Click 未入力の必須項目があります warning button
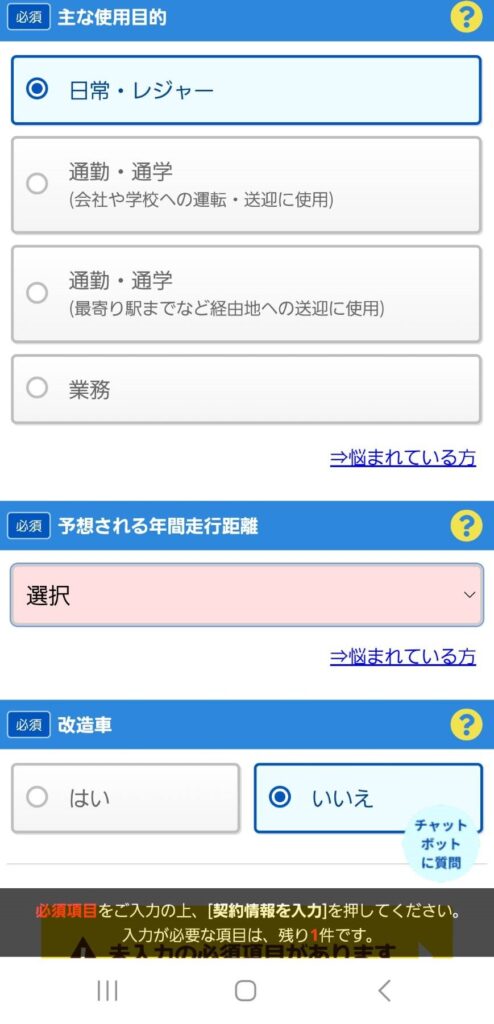Image resolution: width=494 pixels, height=1024 pixels. click(x=247, y=945)
